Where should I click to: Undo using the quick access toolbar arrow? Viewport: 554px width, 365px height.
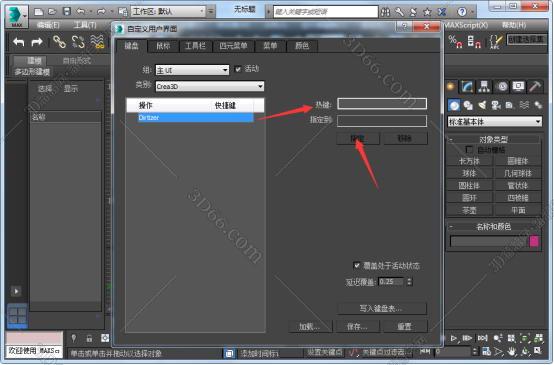81,12
